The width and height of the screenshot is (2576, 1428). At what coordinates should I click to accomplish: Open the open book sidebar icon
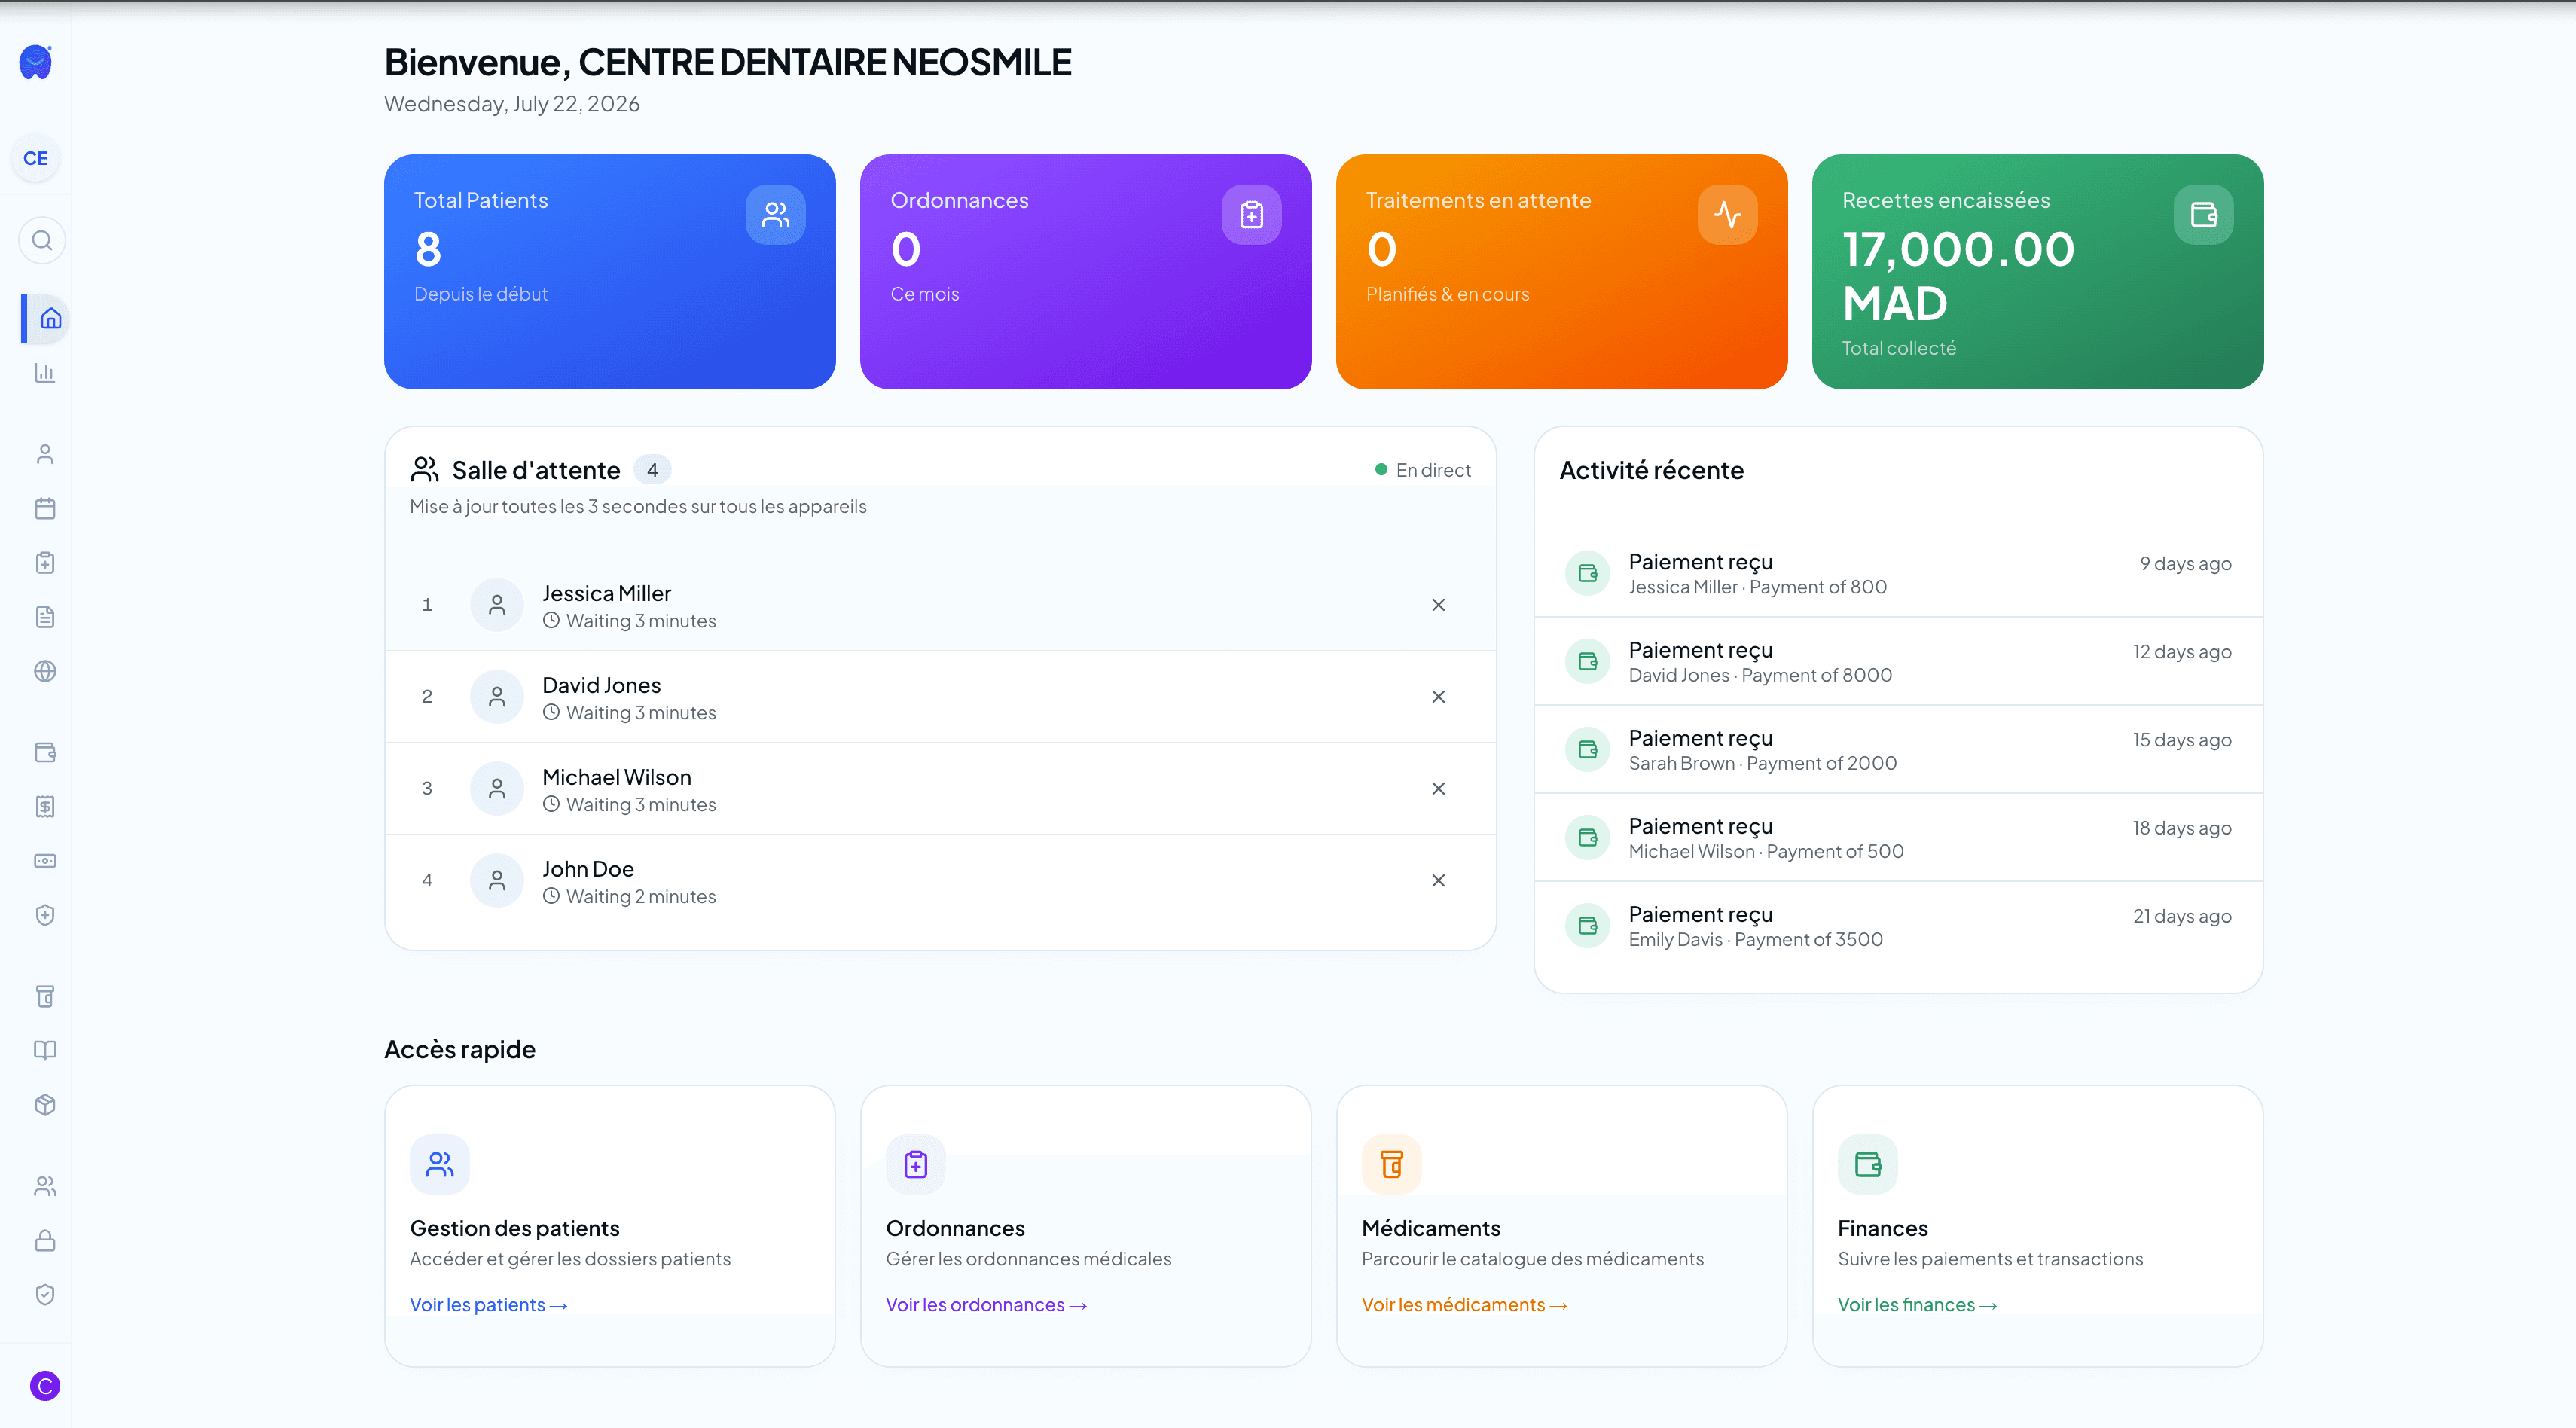click(45, 1050)
